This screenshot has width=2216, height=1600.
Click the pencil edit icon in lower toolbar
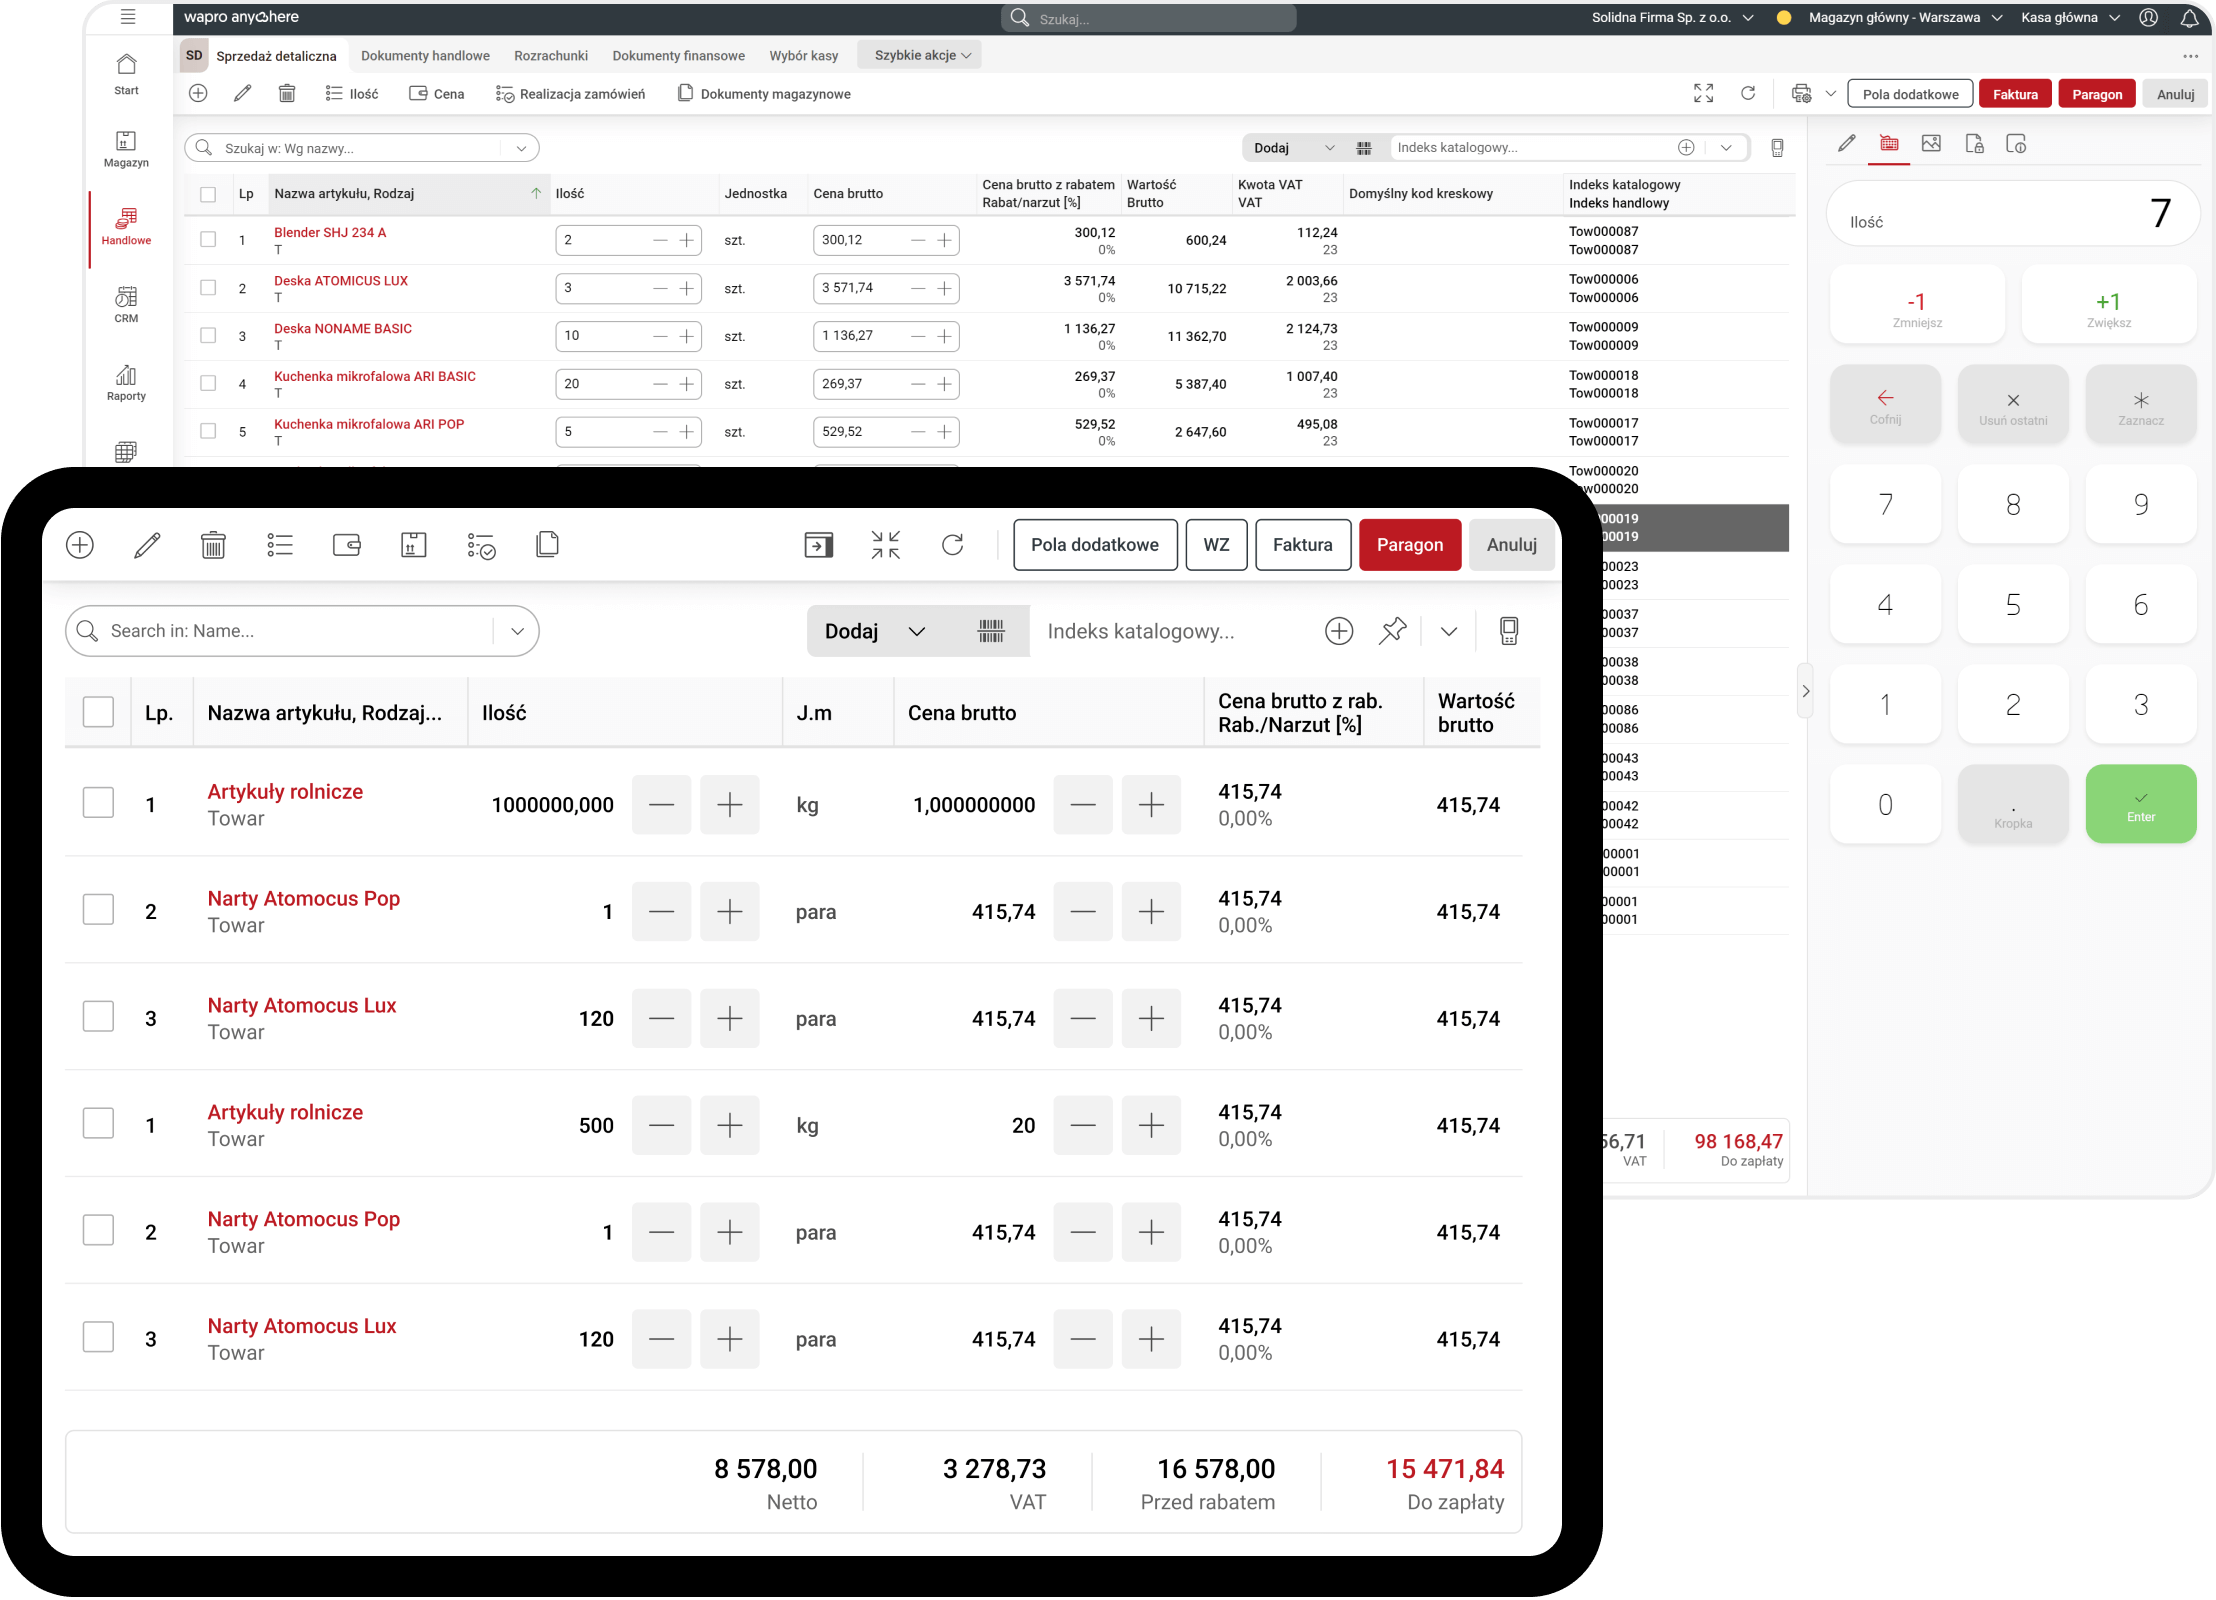[147, 545]
